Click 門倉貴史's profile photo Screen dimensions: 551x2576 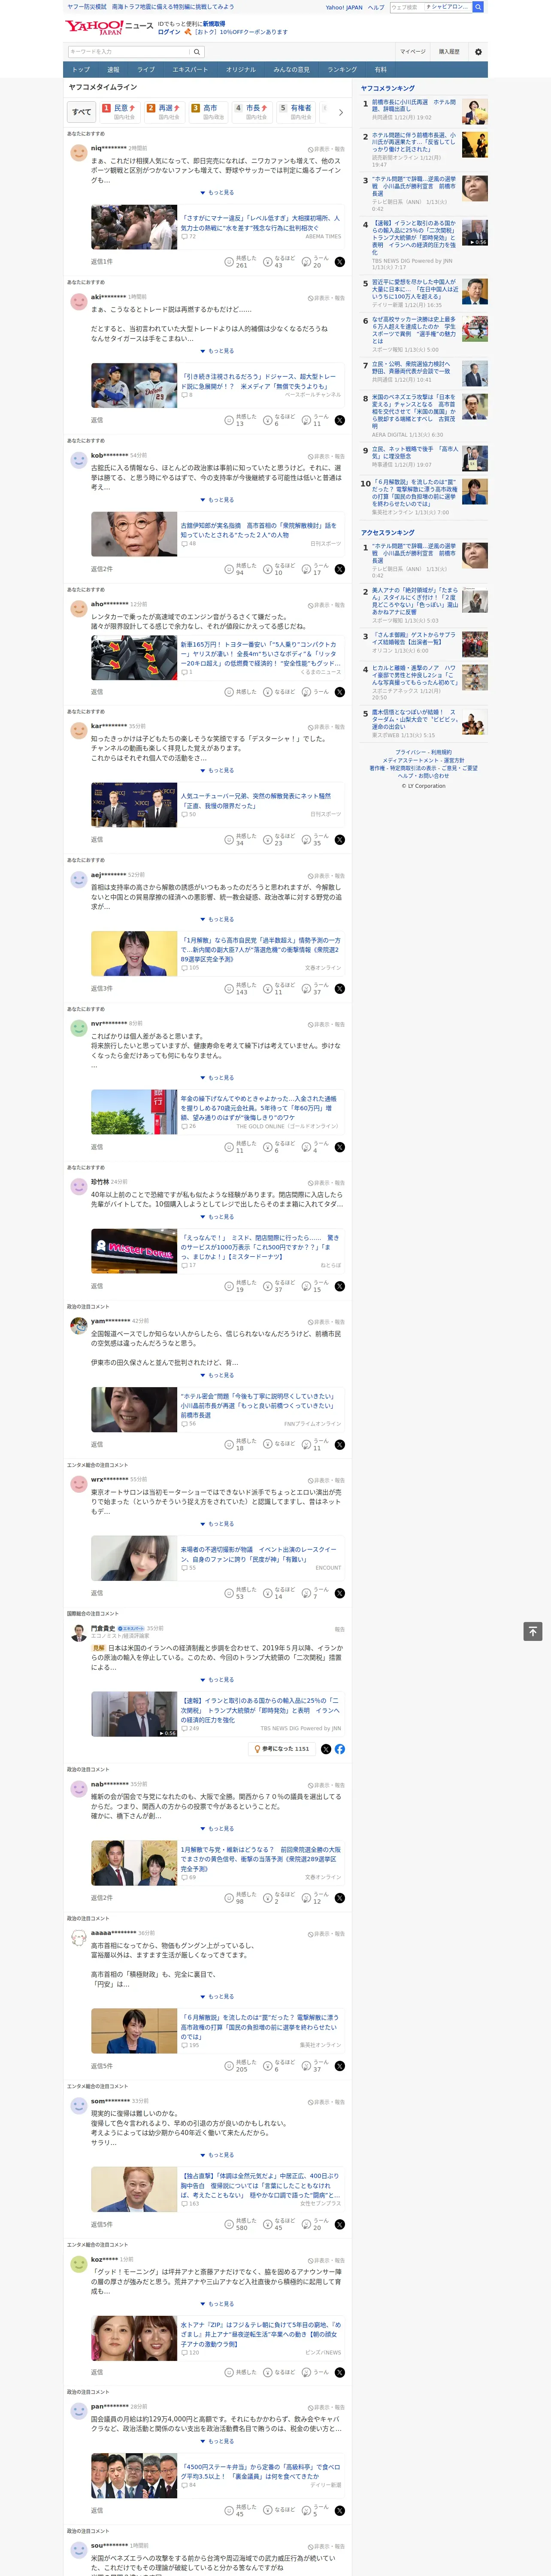pyautogui.click(x=78, y=1633)
